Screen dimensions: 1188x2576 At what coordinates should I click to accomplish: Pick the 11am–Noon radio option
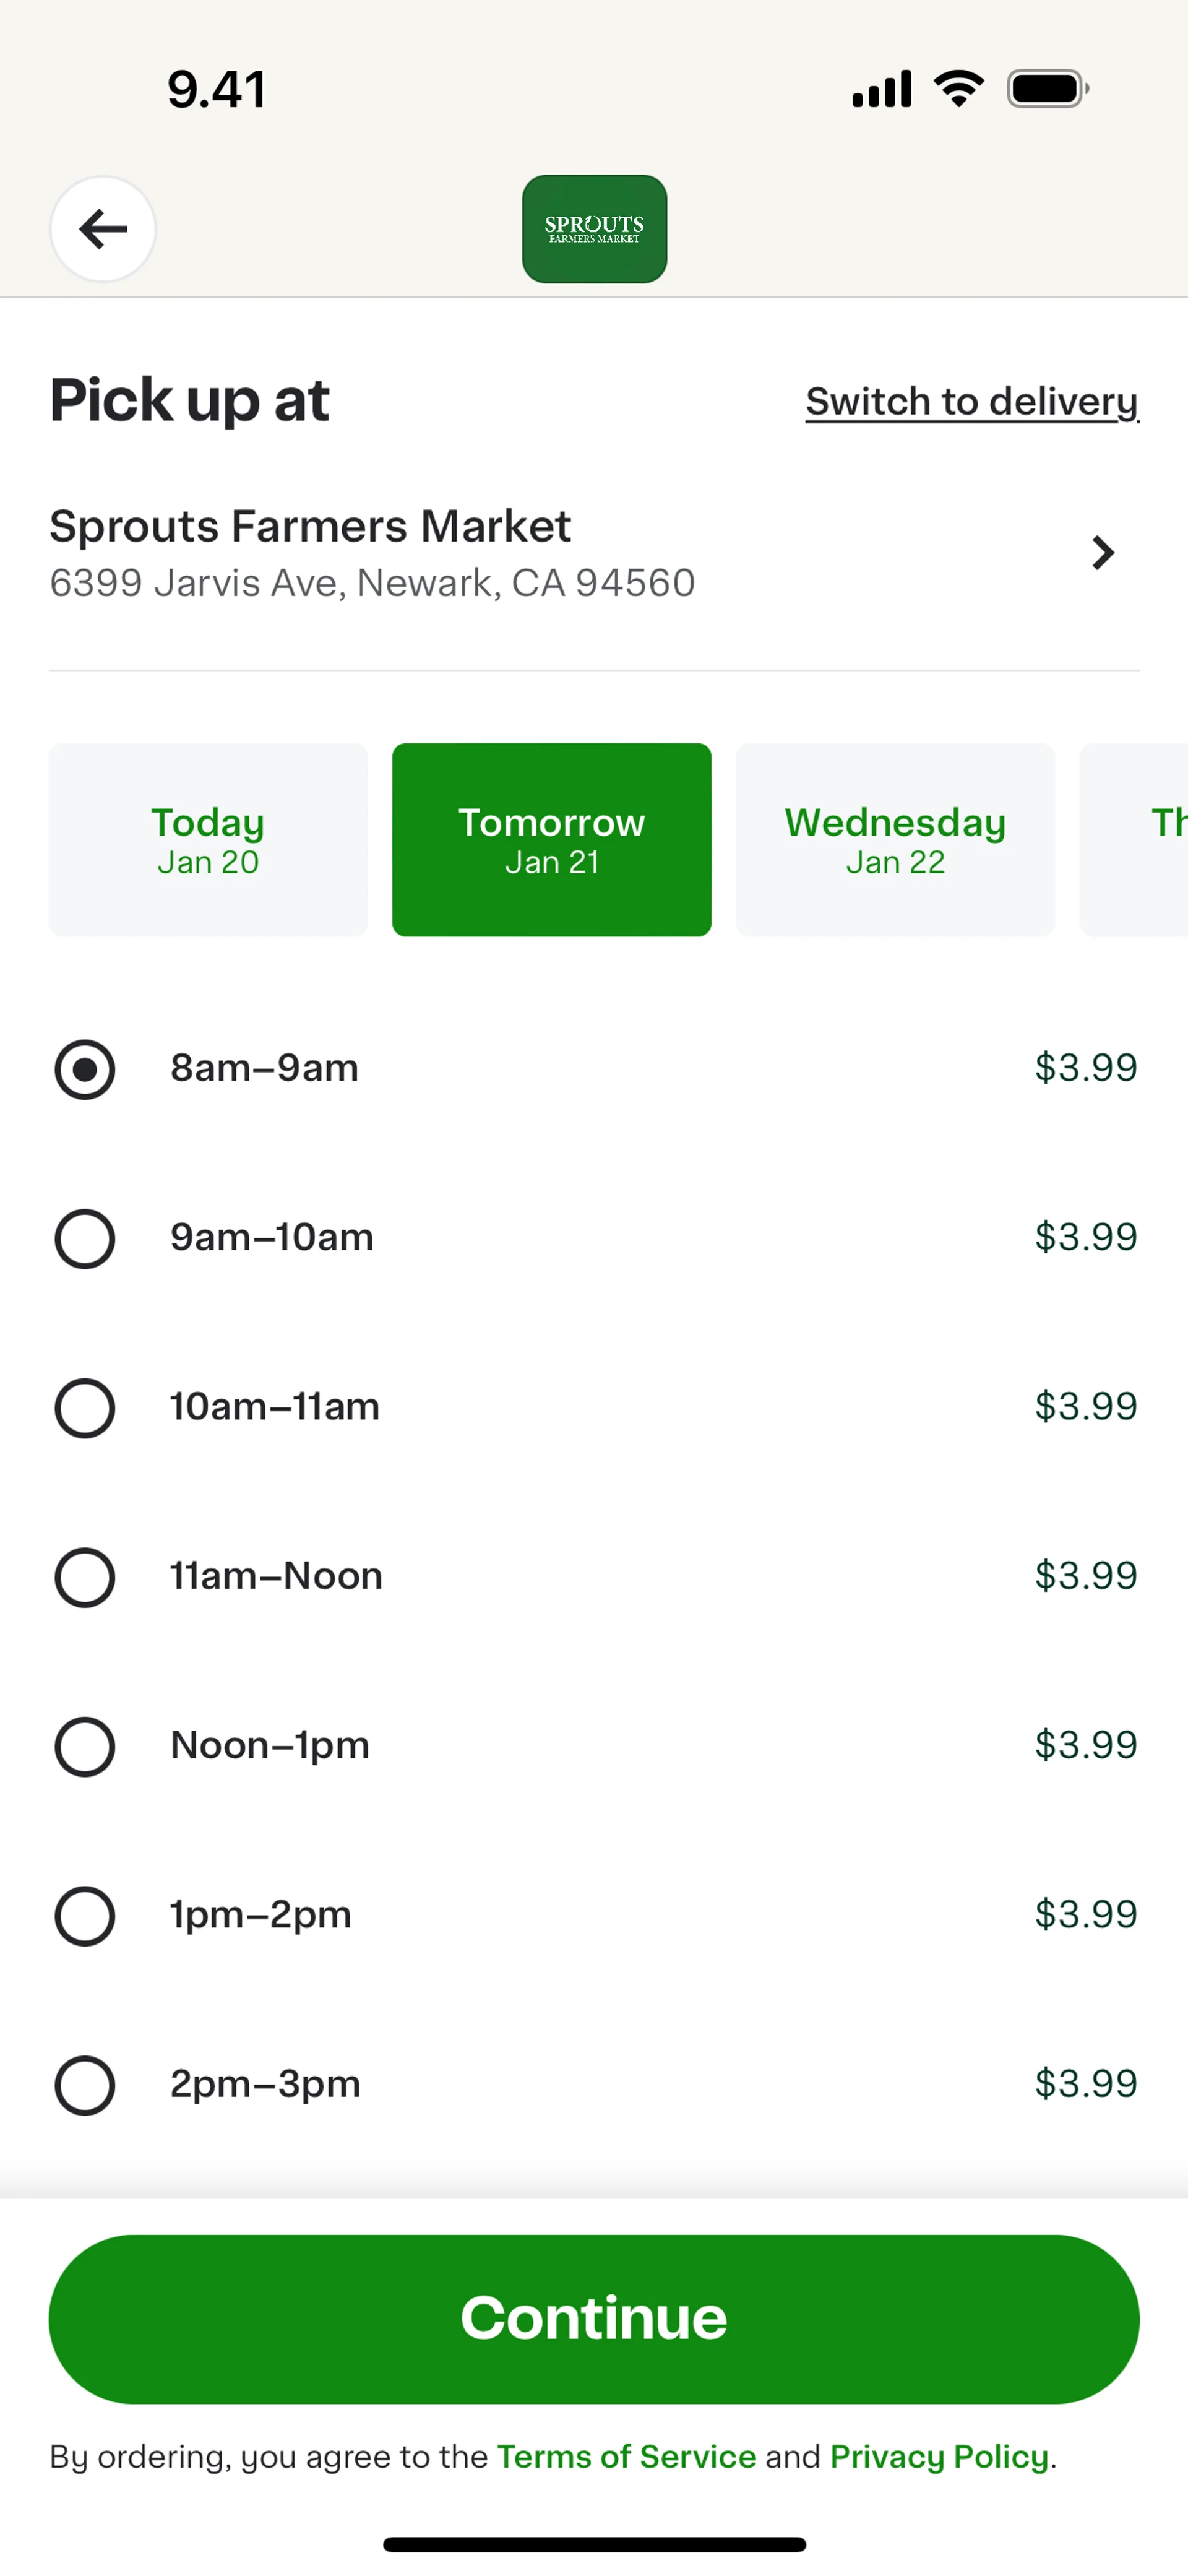[85, 1577]
